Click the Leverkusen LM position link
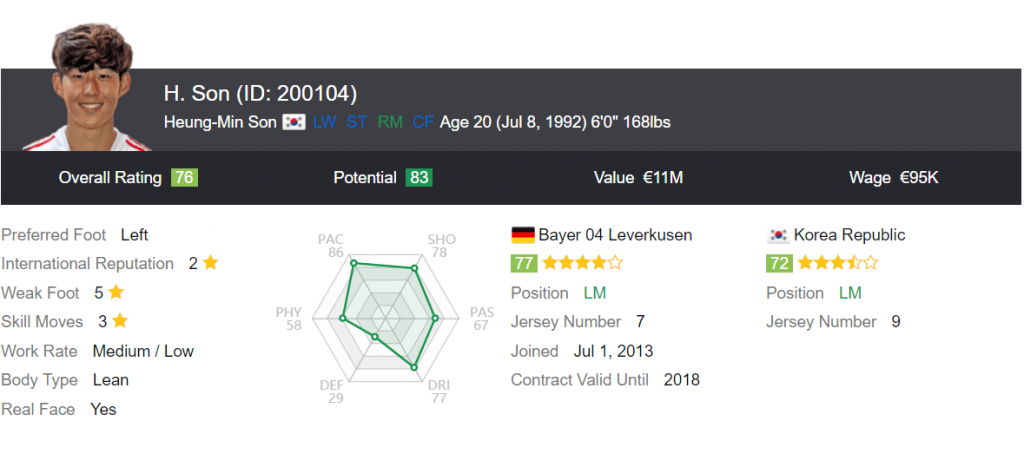1024x454 pixels. 594,293
